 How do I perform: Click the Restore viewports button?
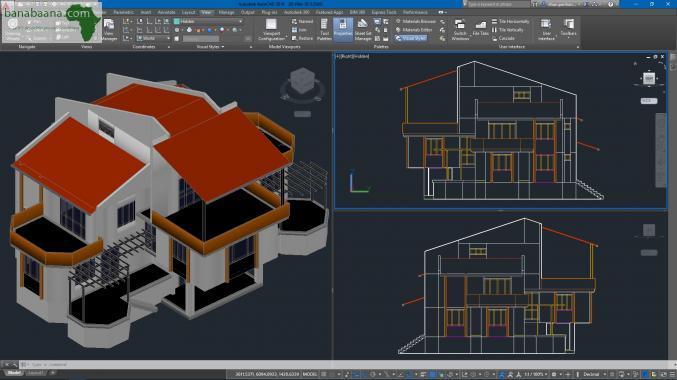[302, 38]
